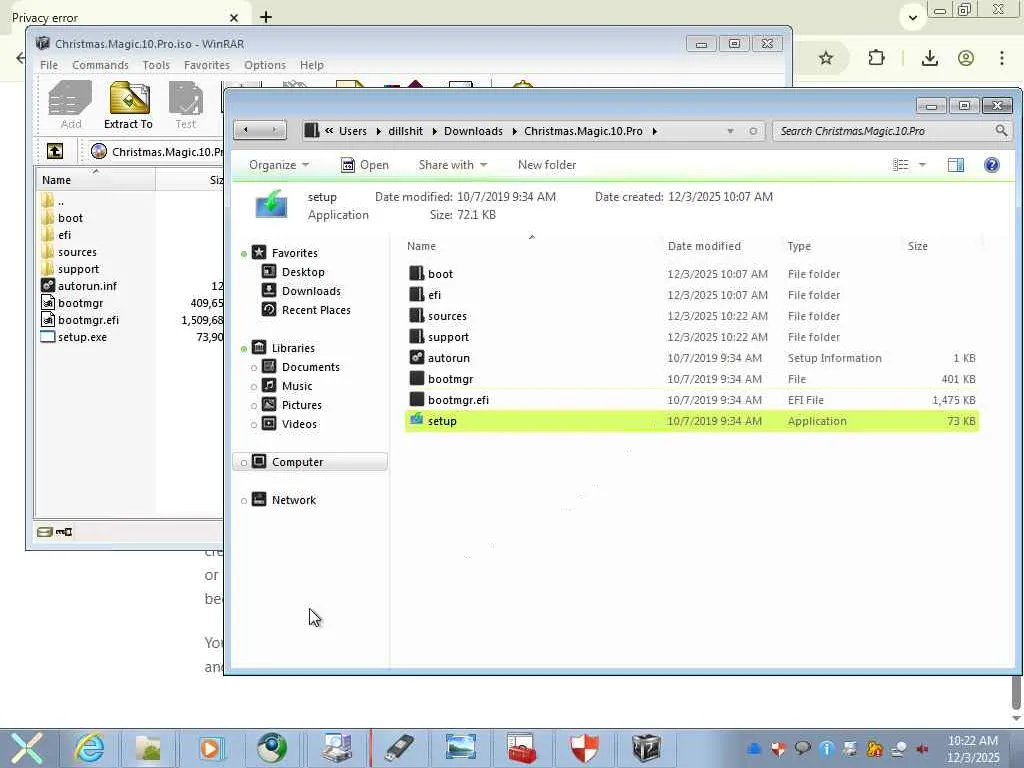
Task: Open the File menu in WinRAR
Action: click(49, 65)
